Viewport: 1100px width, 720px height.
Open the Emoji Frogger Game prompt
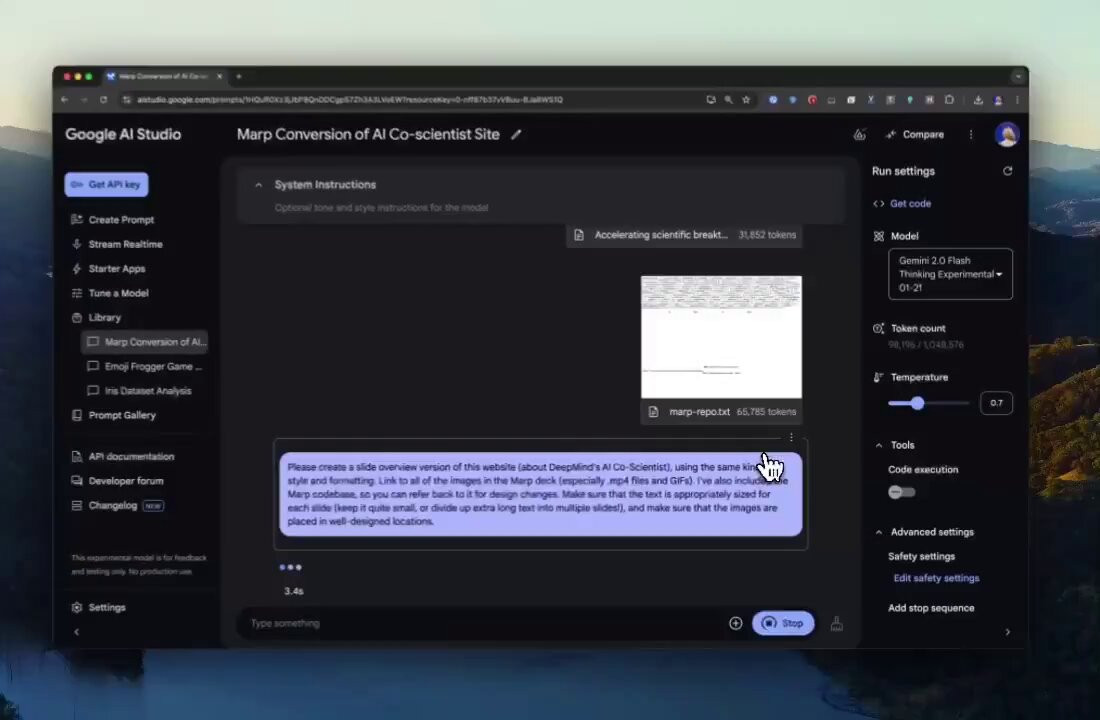point(145,366)
